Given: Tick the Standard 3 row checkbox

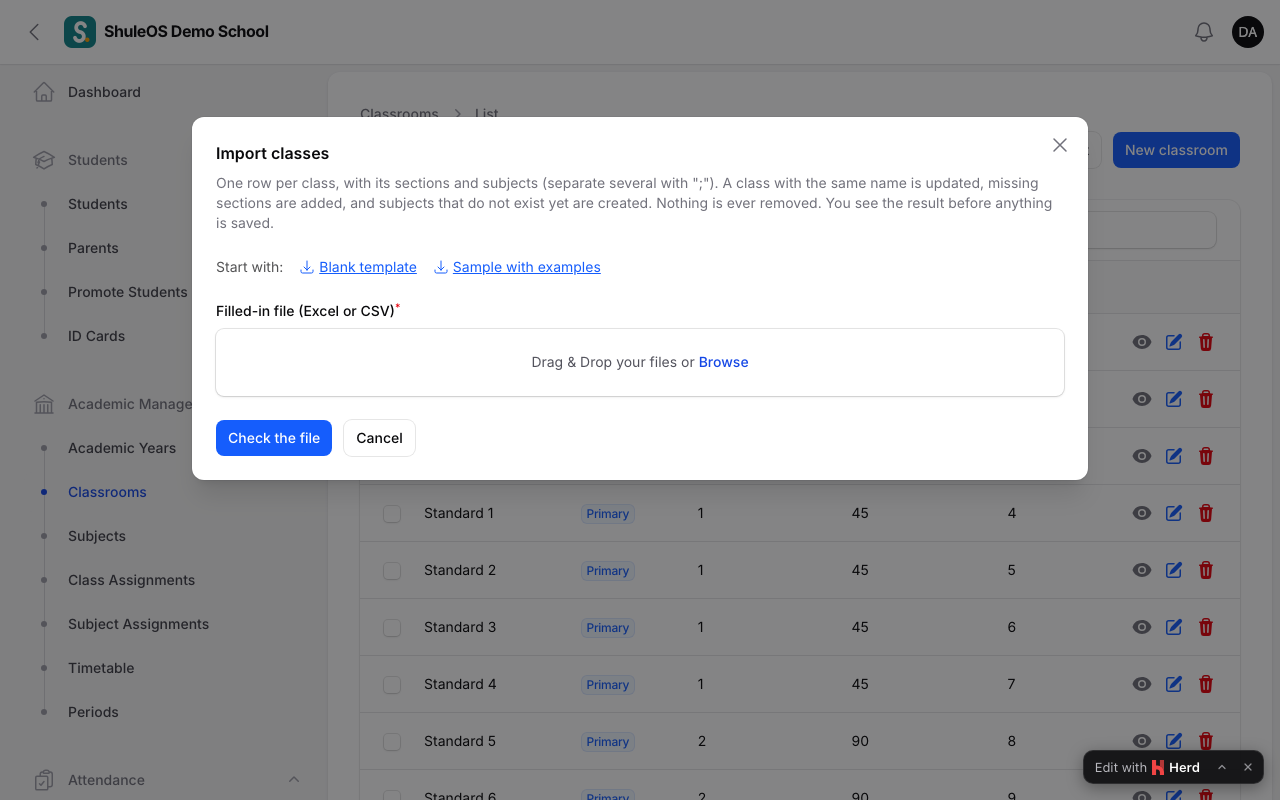Looking at the screenshot, I should (392, 627).
